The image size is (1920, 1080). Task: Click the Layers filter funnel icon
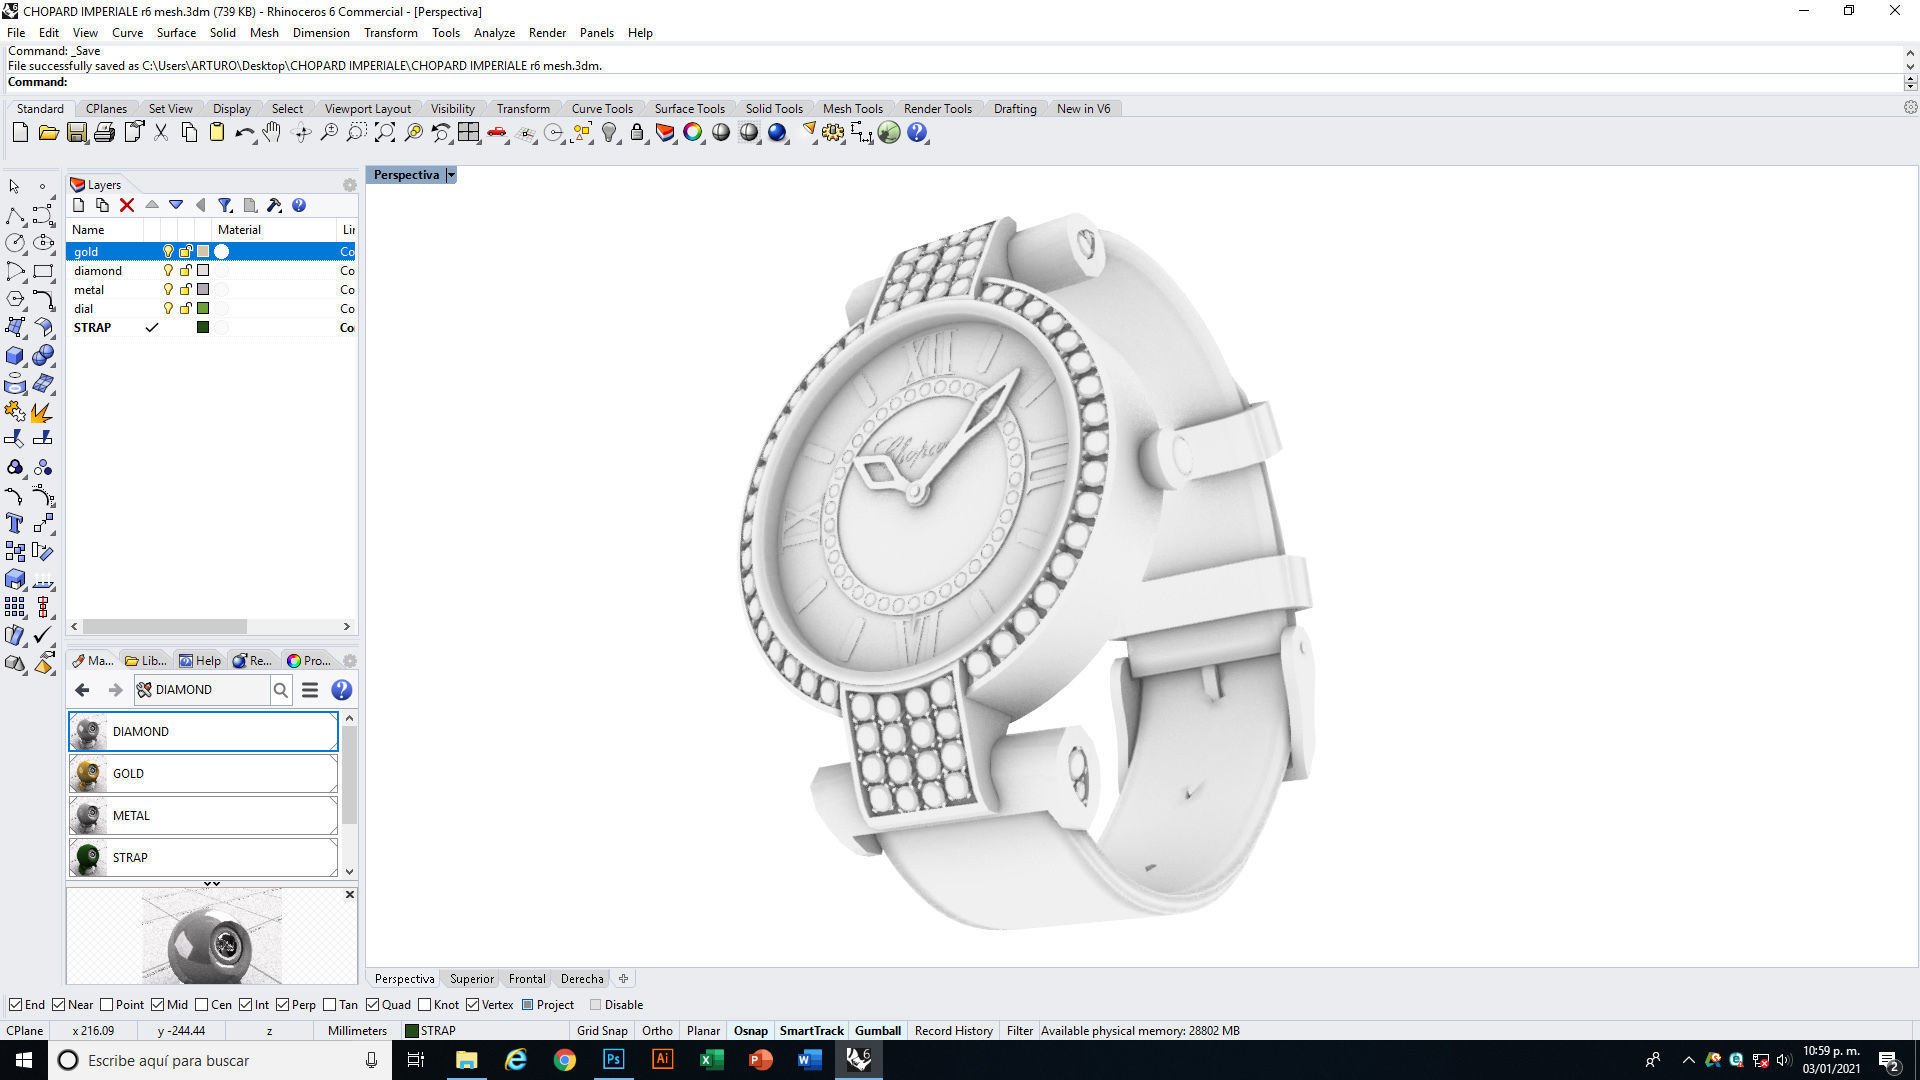tap(225, 205)
